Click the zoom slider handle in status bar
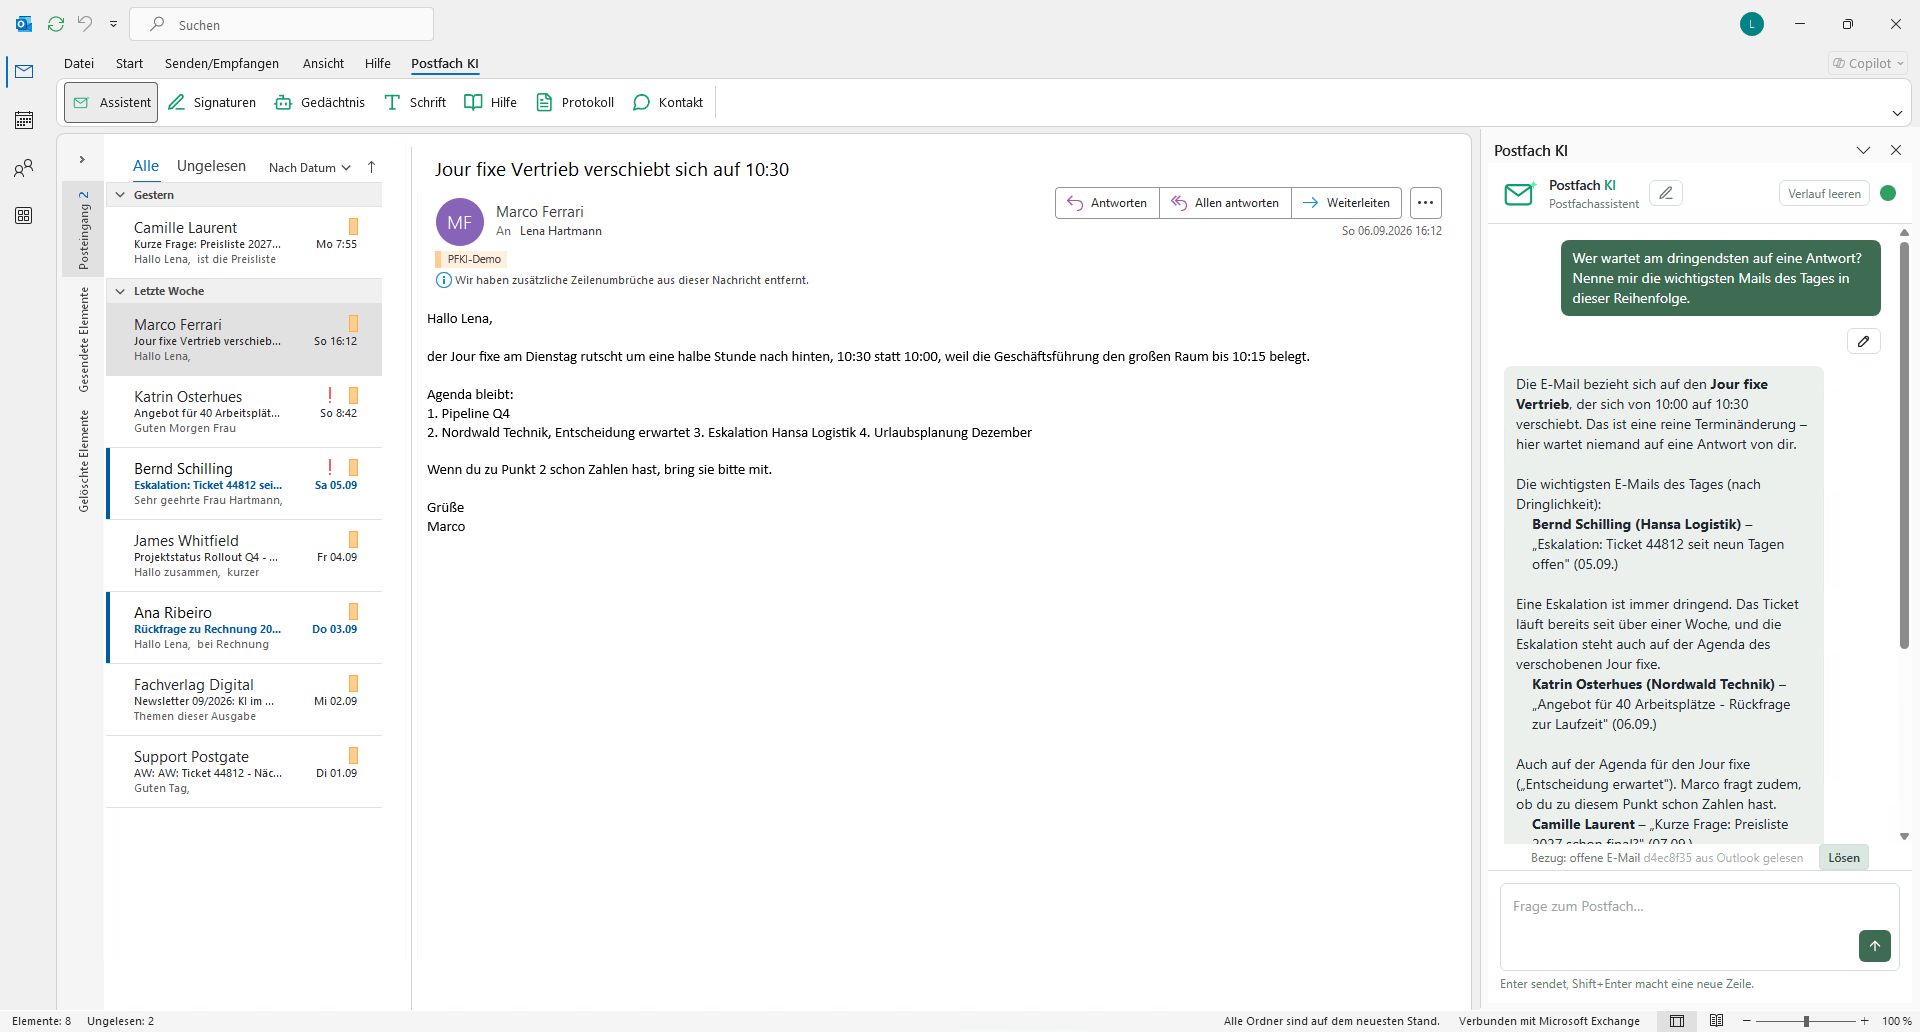1920x1032 pixels. (1806, 1021)
